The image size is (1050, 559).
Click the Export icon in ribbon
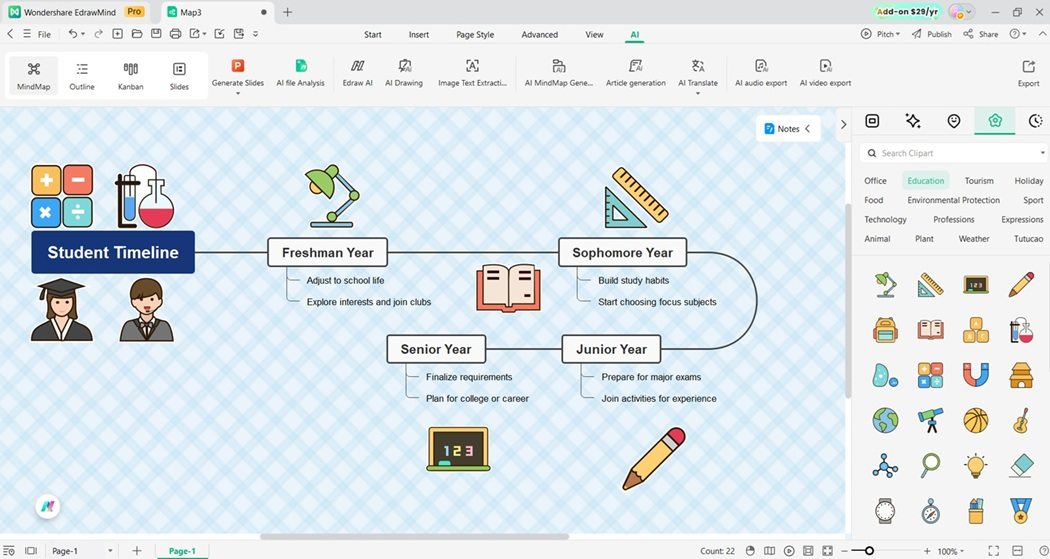point(1029,66)
